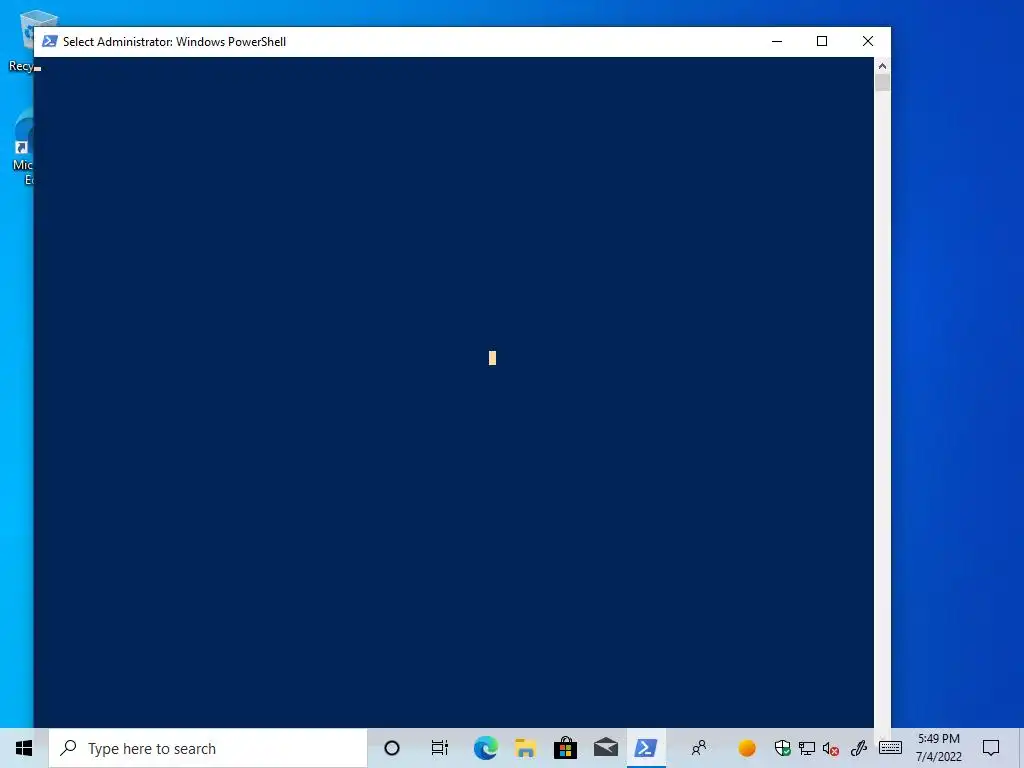The height and width of the screenshot is (768, 1024).
Task: Open Windows Security shield tray icon
Action: tap(782, 748)
